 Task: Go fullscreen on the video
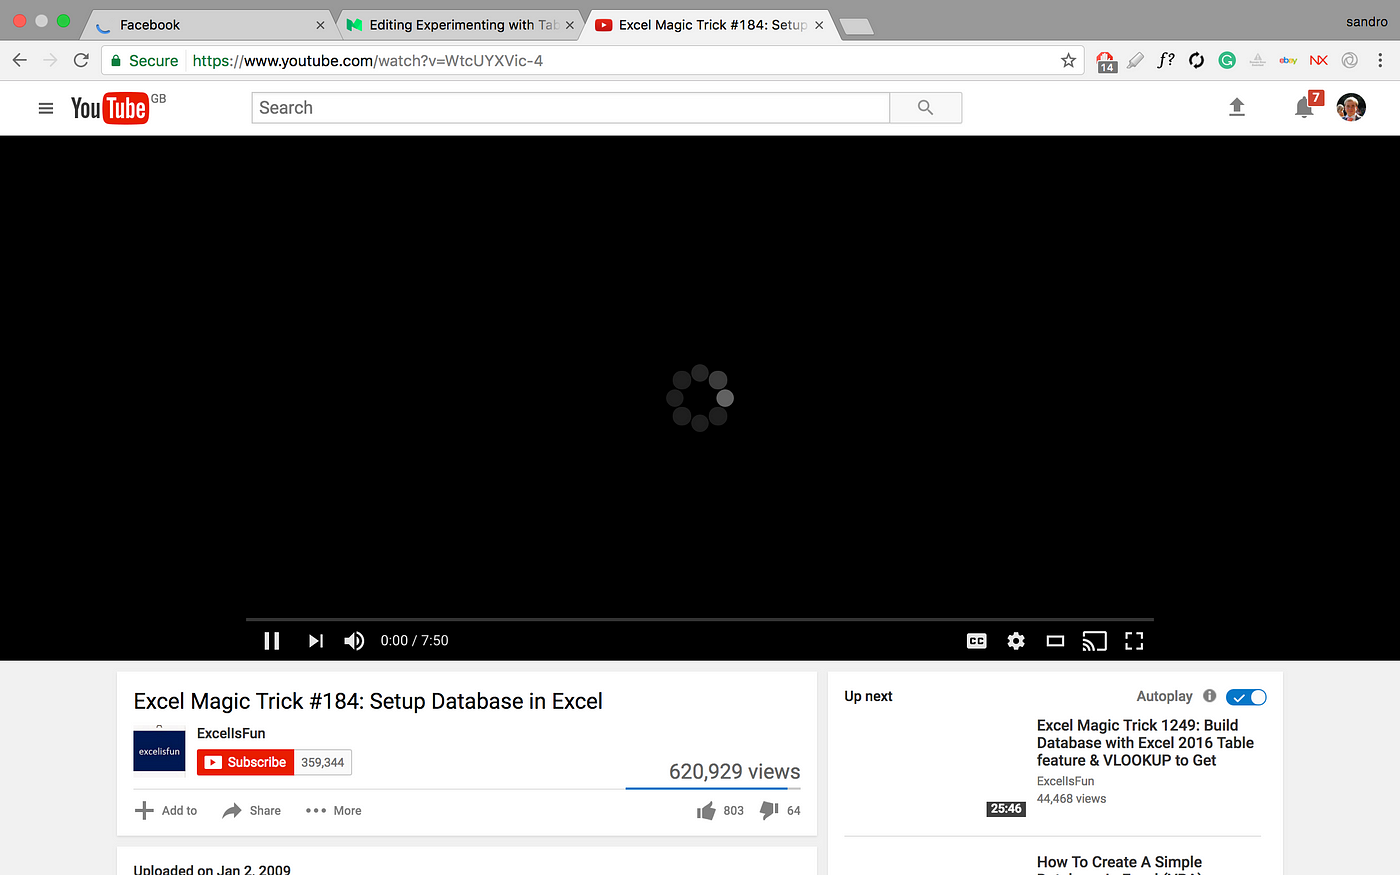point(1134,641)
